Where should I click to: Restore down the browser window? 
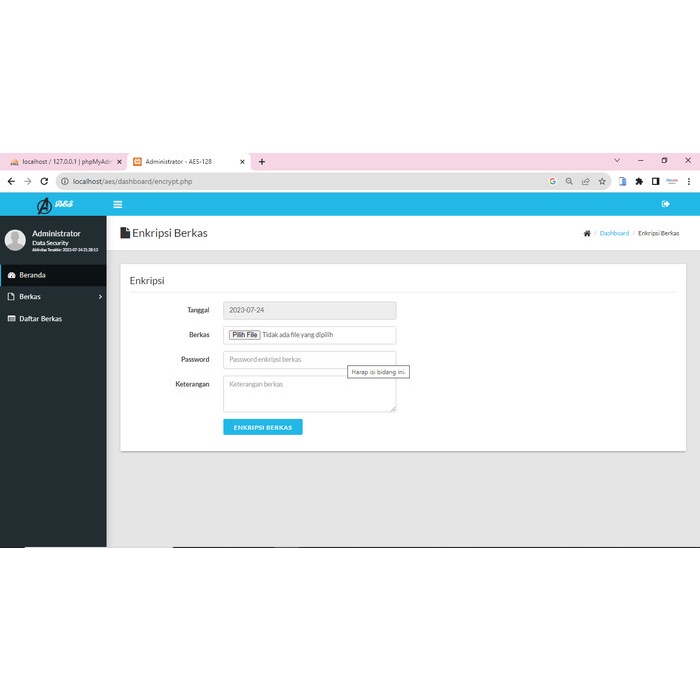click(664, 160)
